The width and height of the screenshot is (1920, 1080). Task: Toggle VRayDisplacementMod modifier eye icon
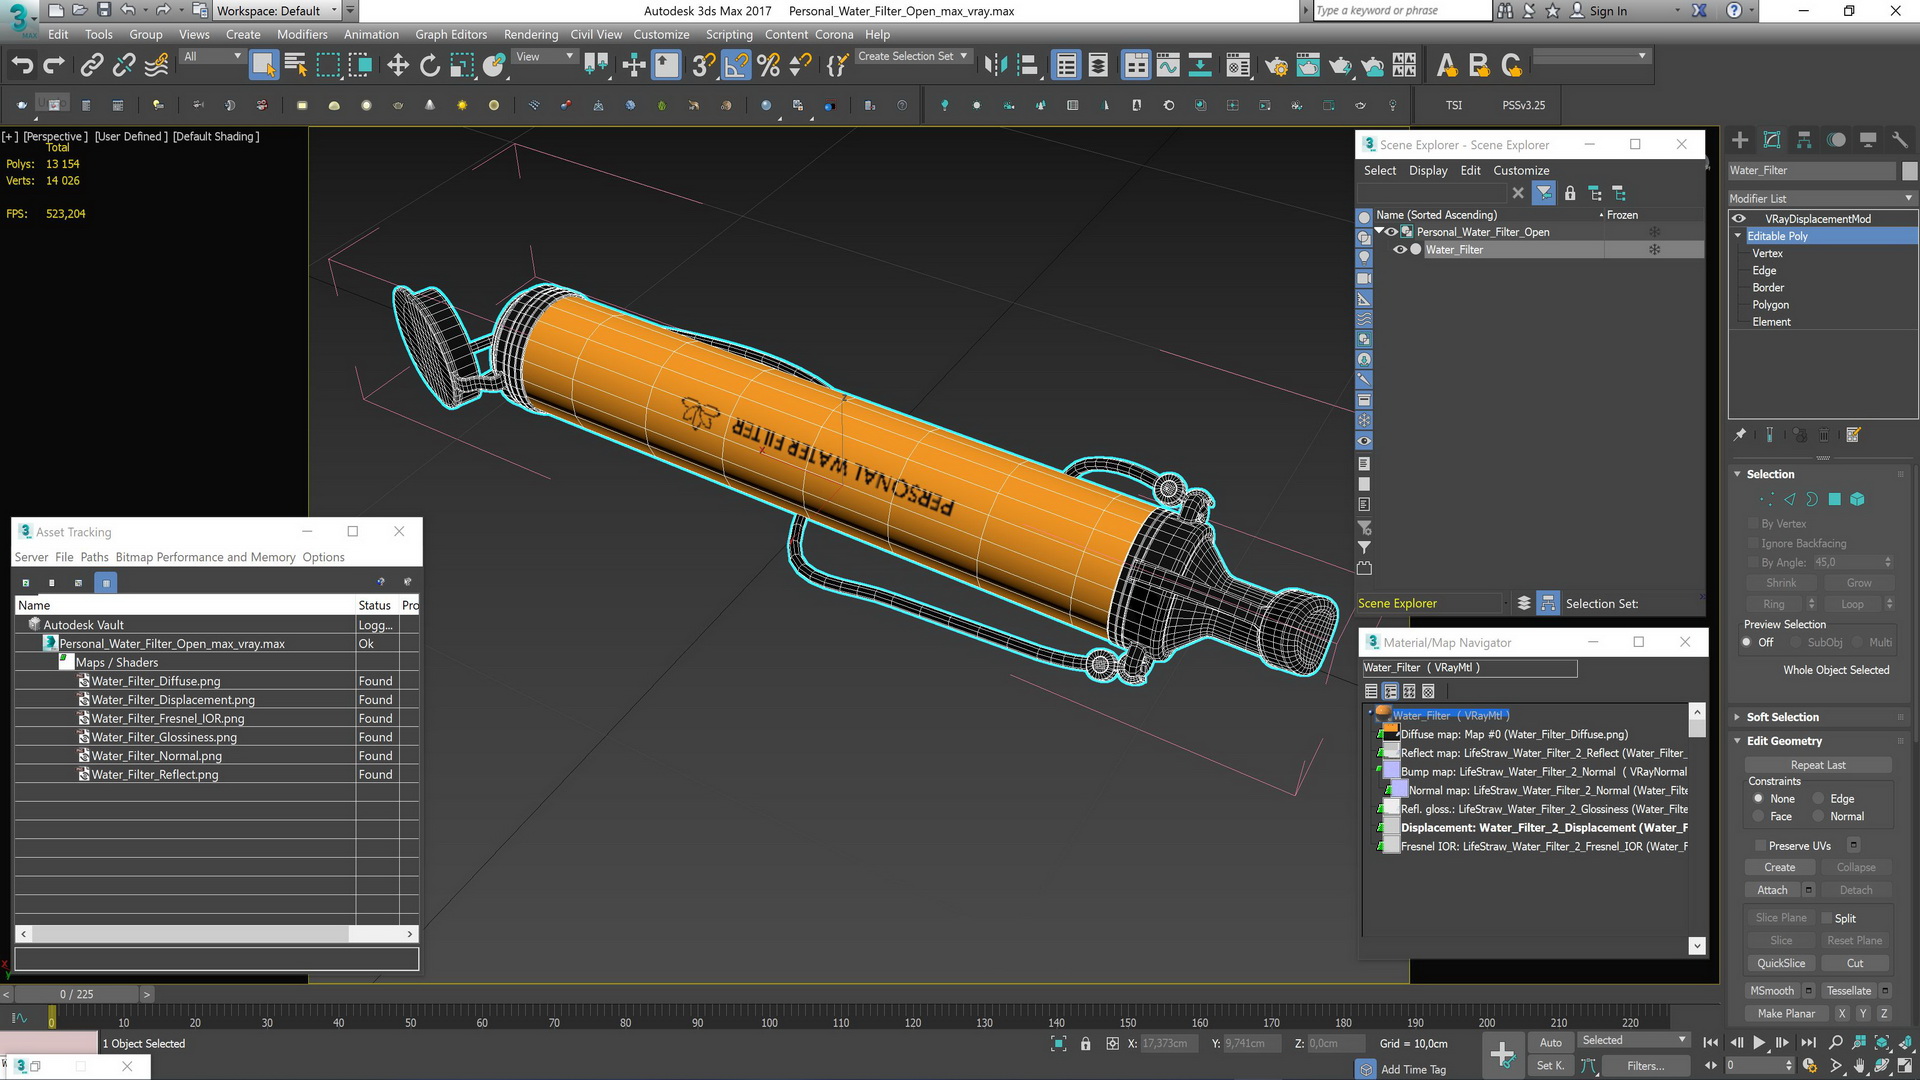1740,219
